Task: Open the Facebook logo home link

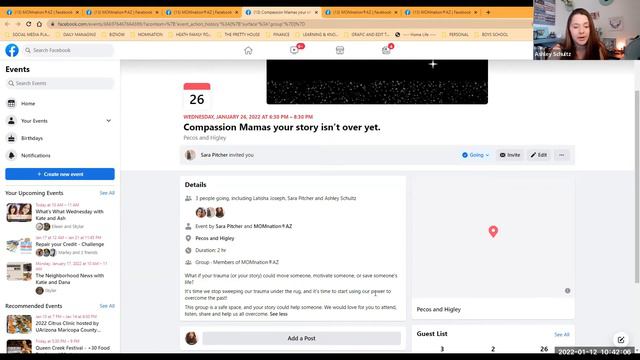Action: tap(12, 50)
